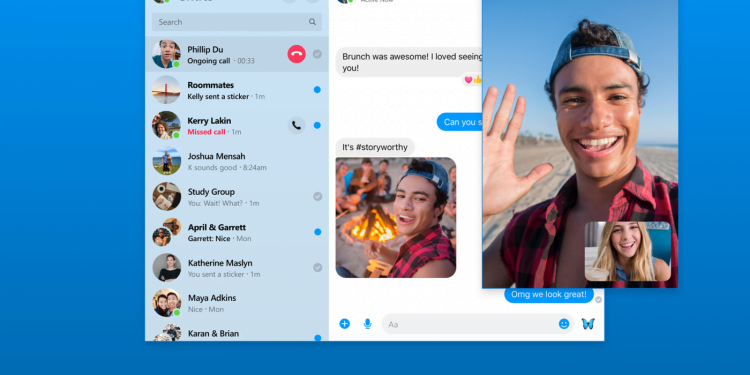Image resolution: width=750 pixels, height=375 pixels.
Task: Open the Joshua Mensah conversation
Action: [237, 161]
